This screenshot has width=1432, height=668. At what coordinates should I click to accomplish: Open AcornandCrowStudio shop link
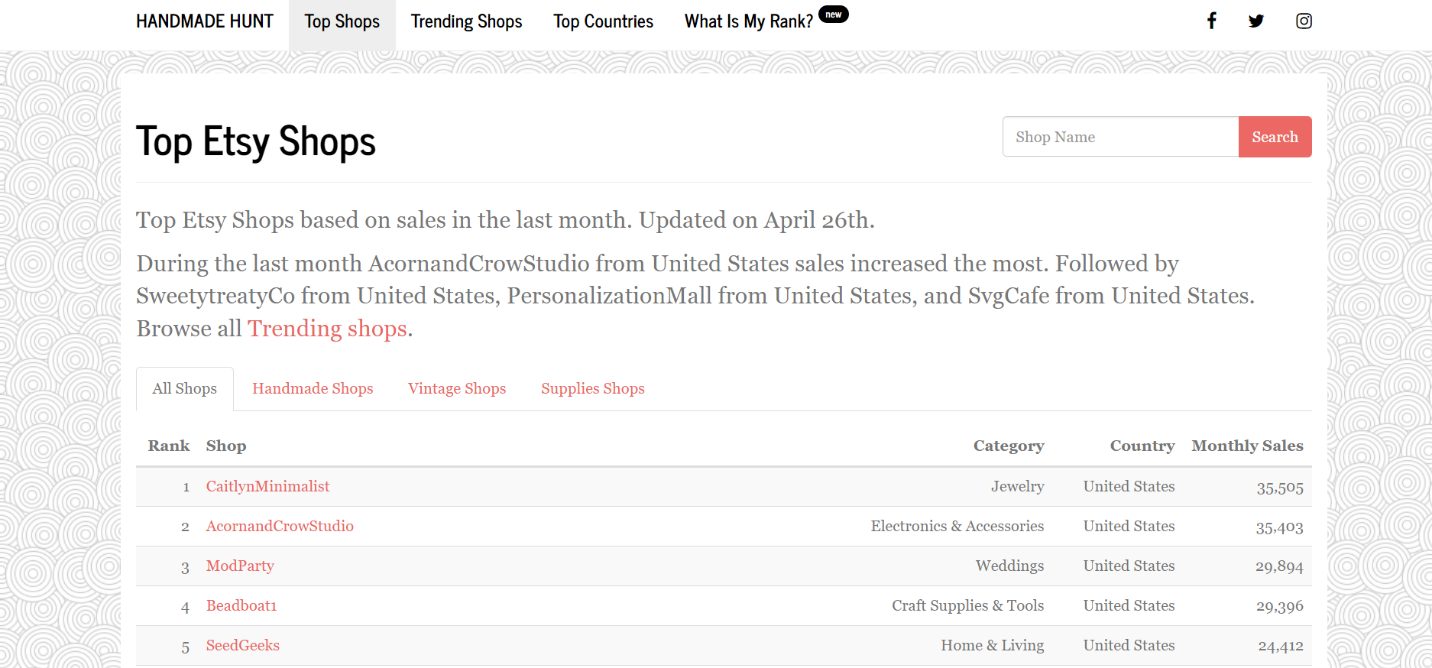point(280,526)
